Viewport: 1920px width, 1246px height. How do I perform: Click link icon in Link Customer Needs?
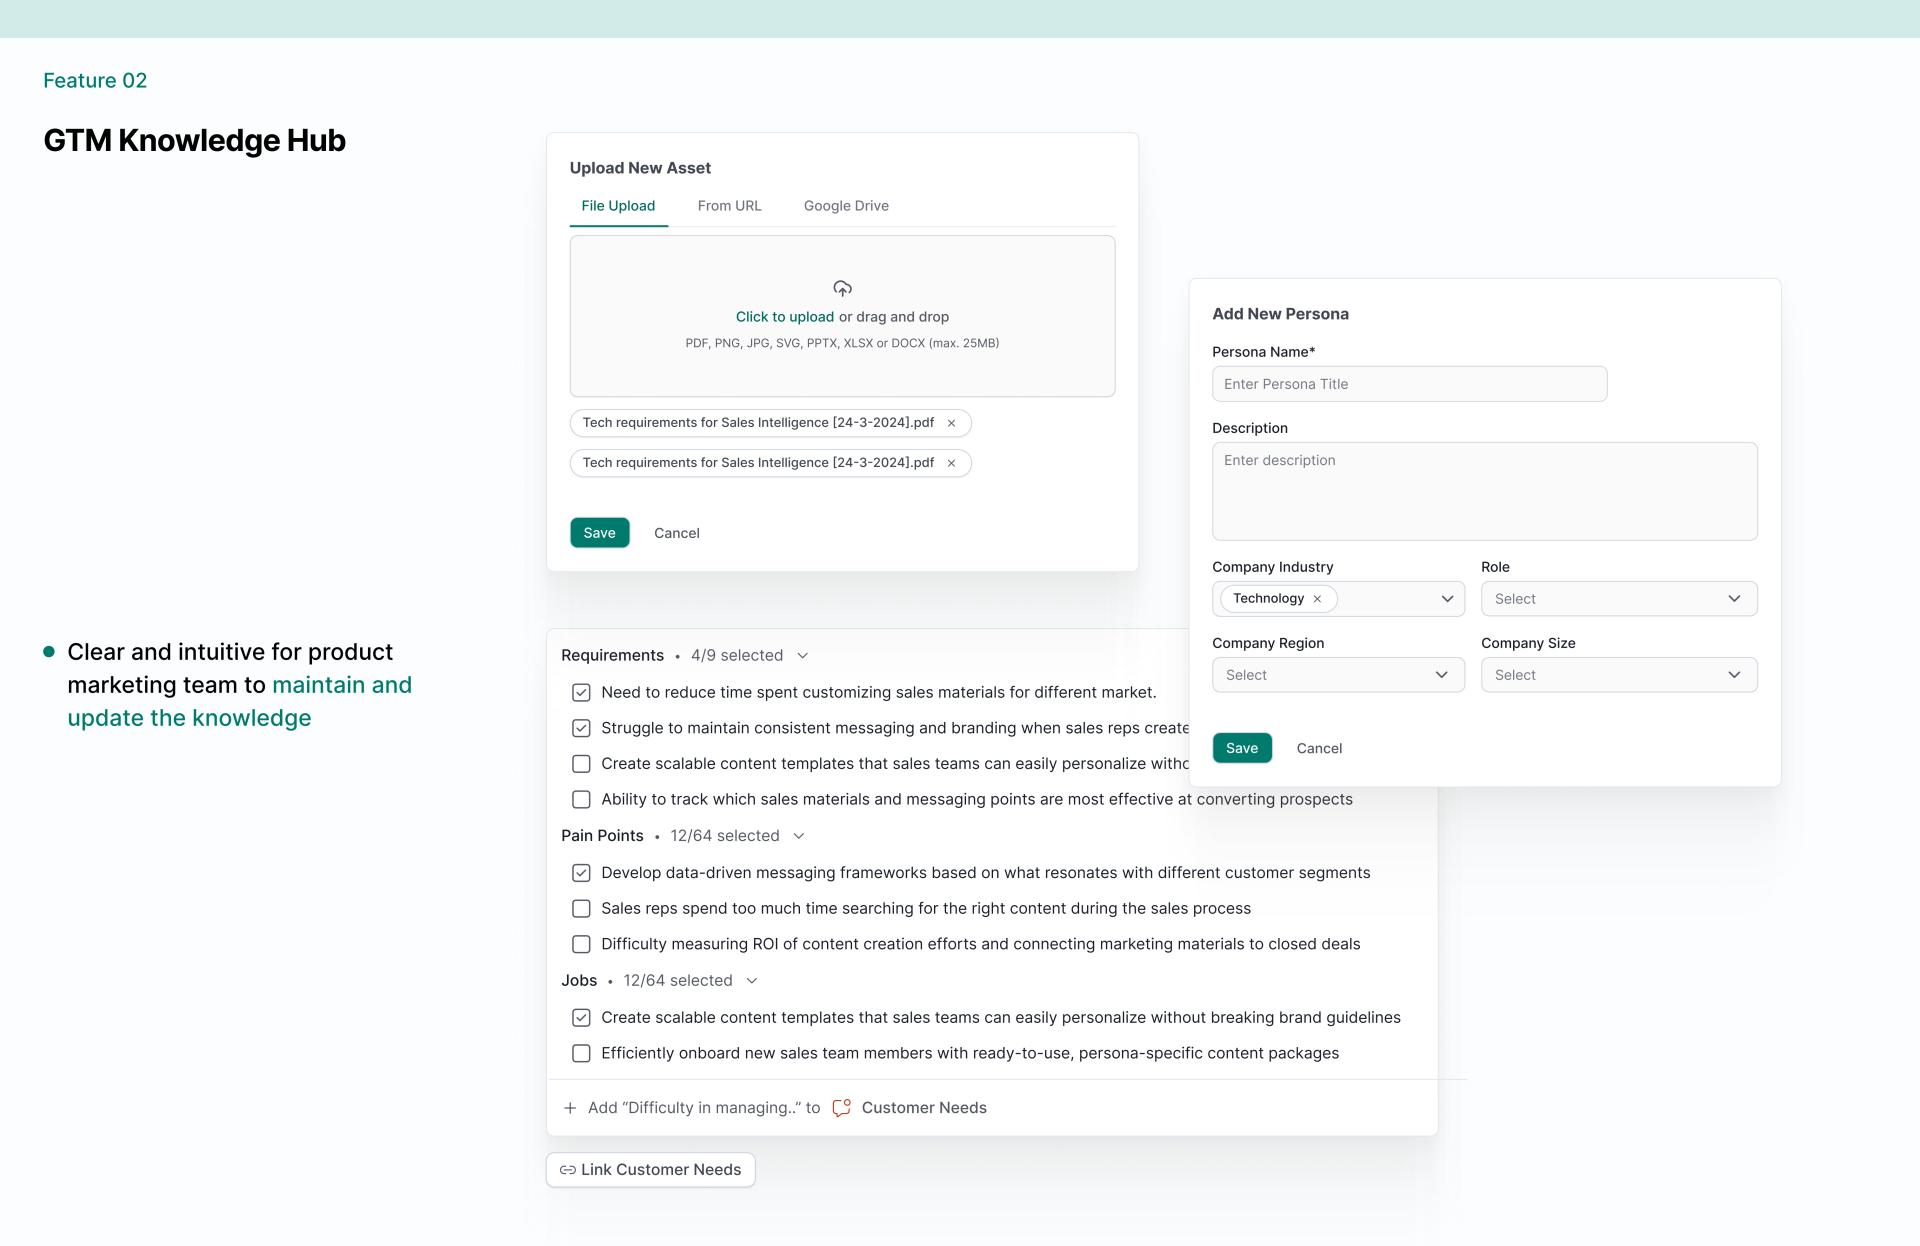pyautogui.click(x=567, y=1170)
